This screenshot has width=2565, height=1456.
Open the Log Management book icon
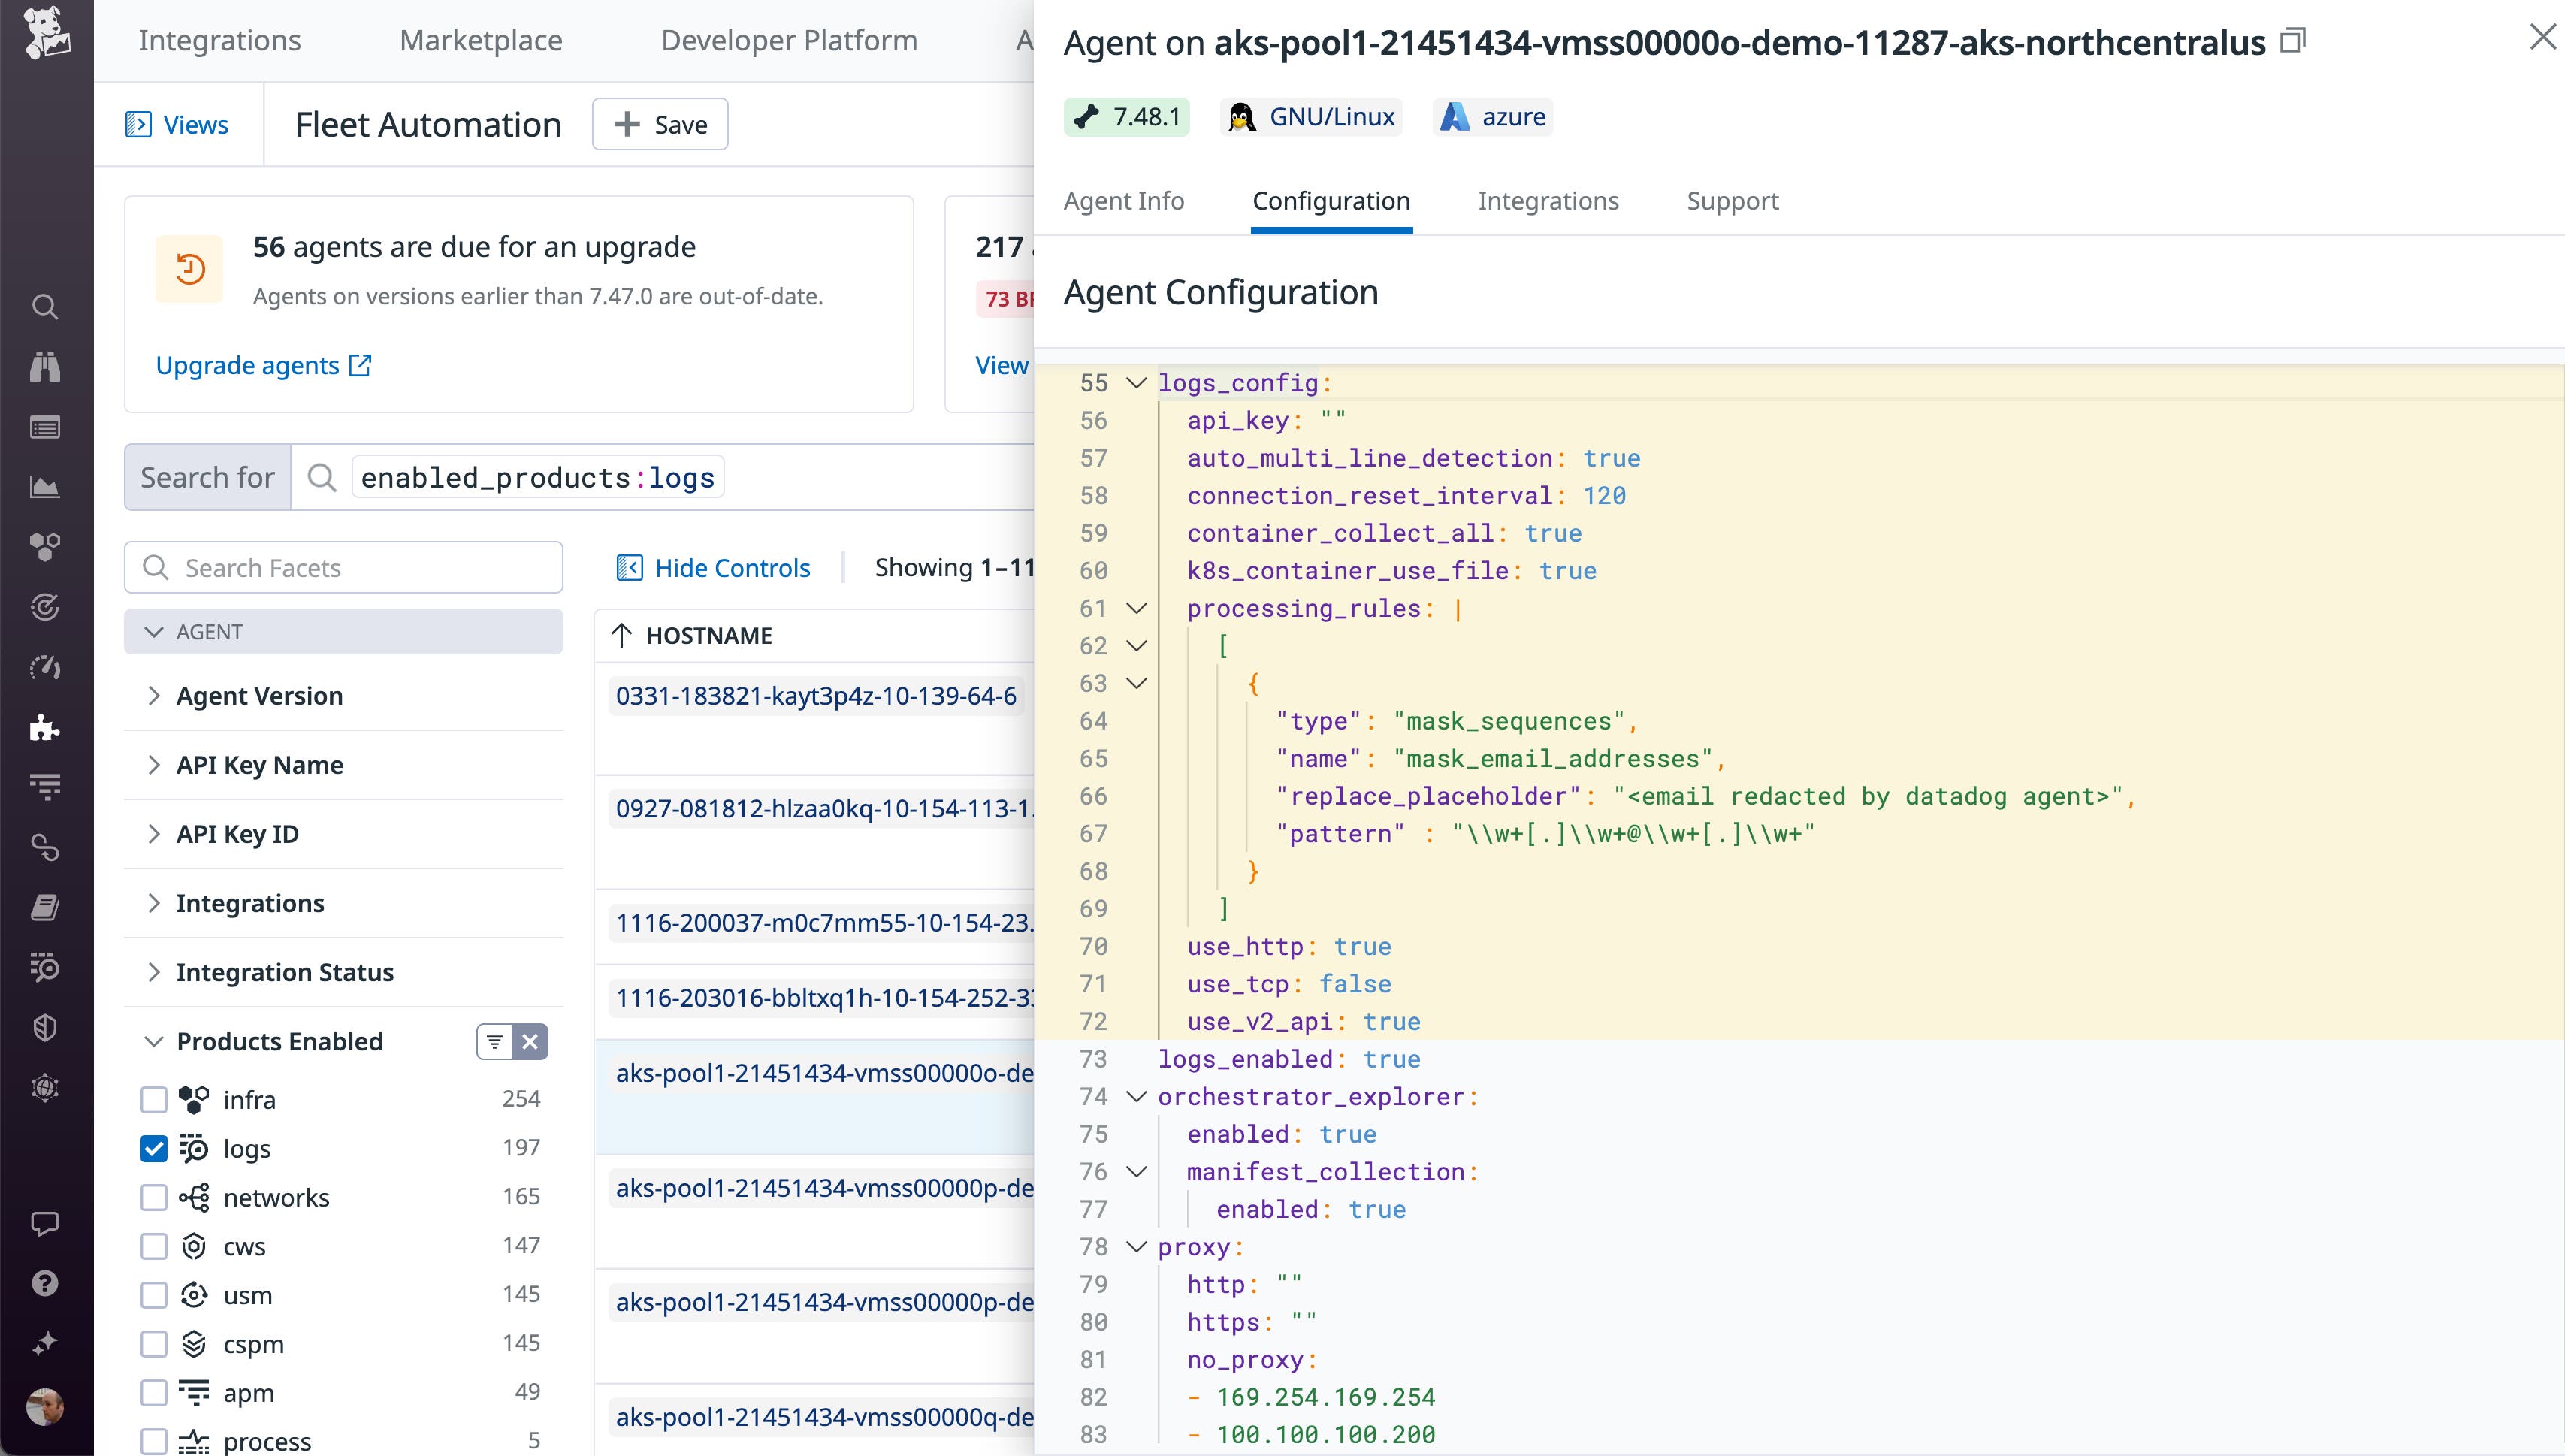point(45,907)
